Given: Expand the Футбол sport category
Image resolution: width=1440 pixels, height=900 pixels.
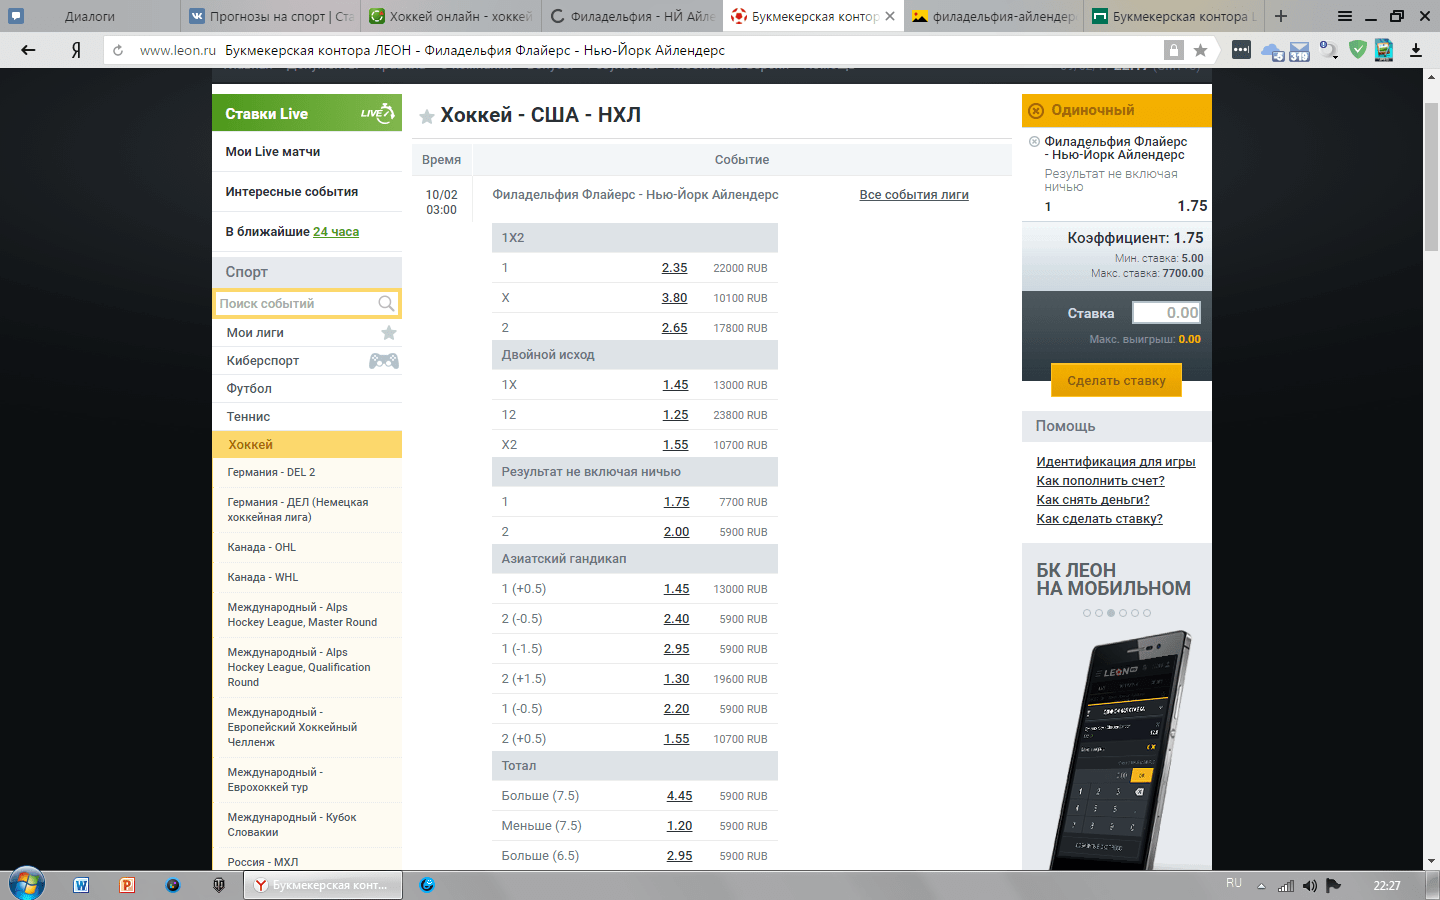Looking at the screenshot, I should (249, 389).
